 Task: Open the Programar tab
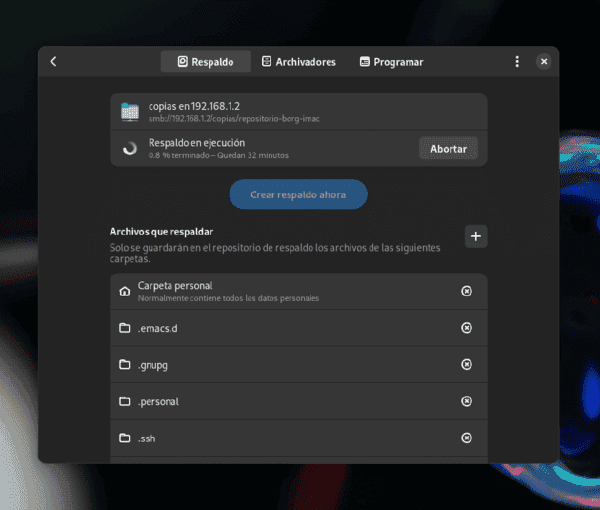tap(391, 62)
